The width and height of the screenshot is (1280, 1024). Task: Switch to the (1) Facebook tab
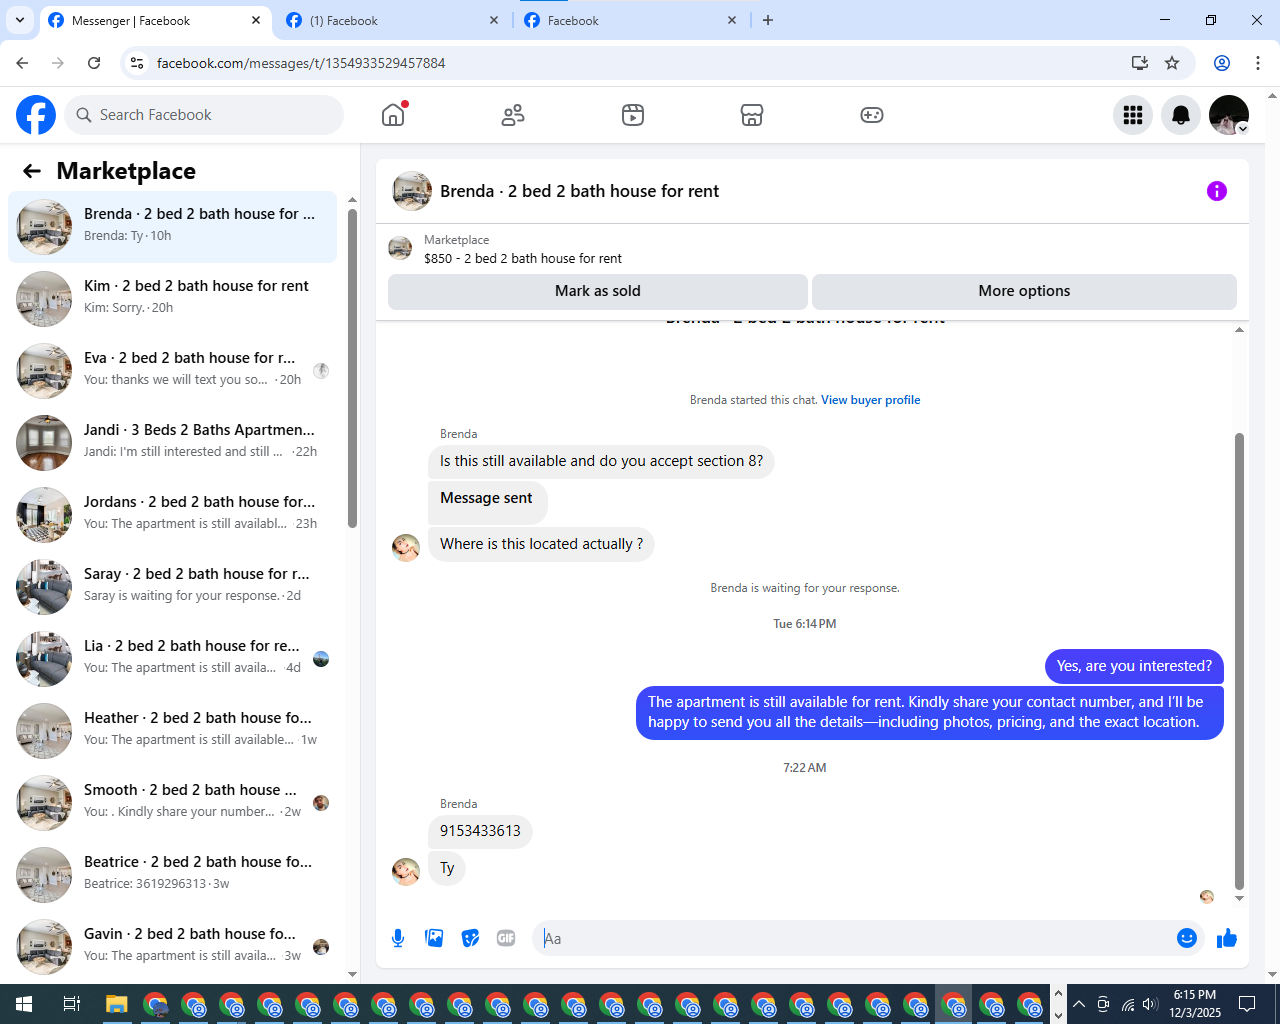[393, 20]
